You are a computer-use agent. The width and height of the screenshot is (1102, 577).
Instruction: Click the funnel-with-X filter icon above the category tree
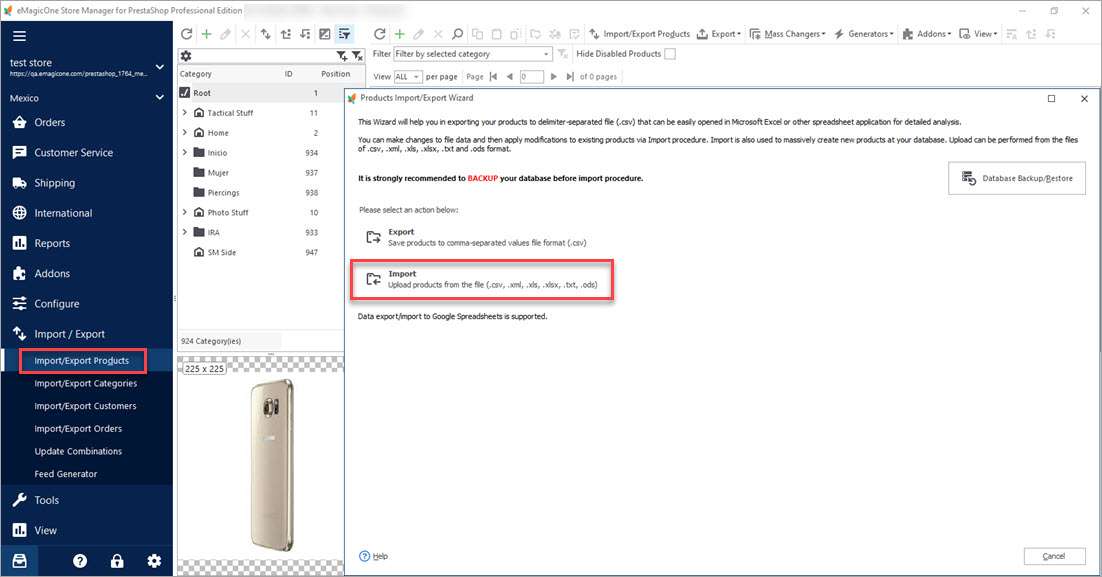[x=357, y=56]
